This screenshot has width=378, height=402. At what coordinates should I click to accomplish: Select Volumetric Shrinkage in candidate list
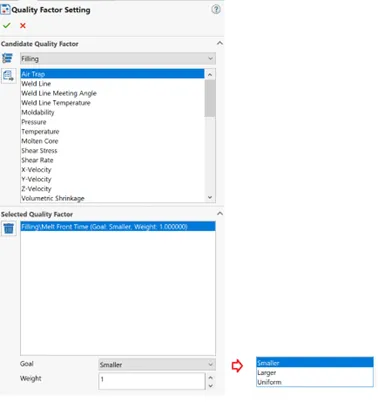(x=112, y=198)
